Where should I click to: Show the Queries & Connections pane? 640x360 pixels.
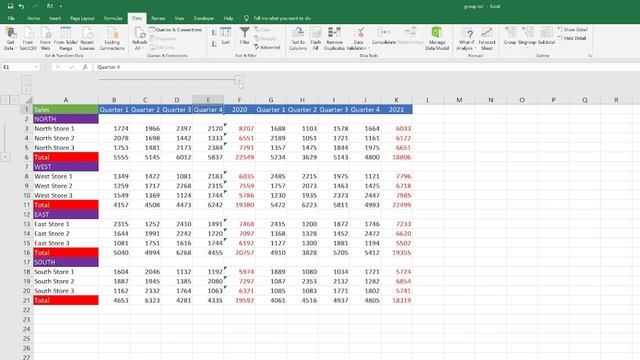[x=176, y=30]
